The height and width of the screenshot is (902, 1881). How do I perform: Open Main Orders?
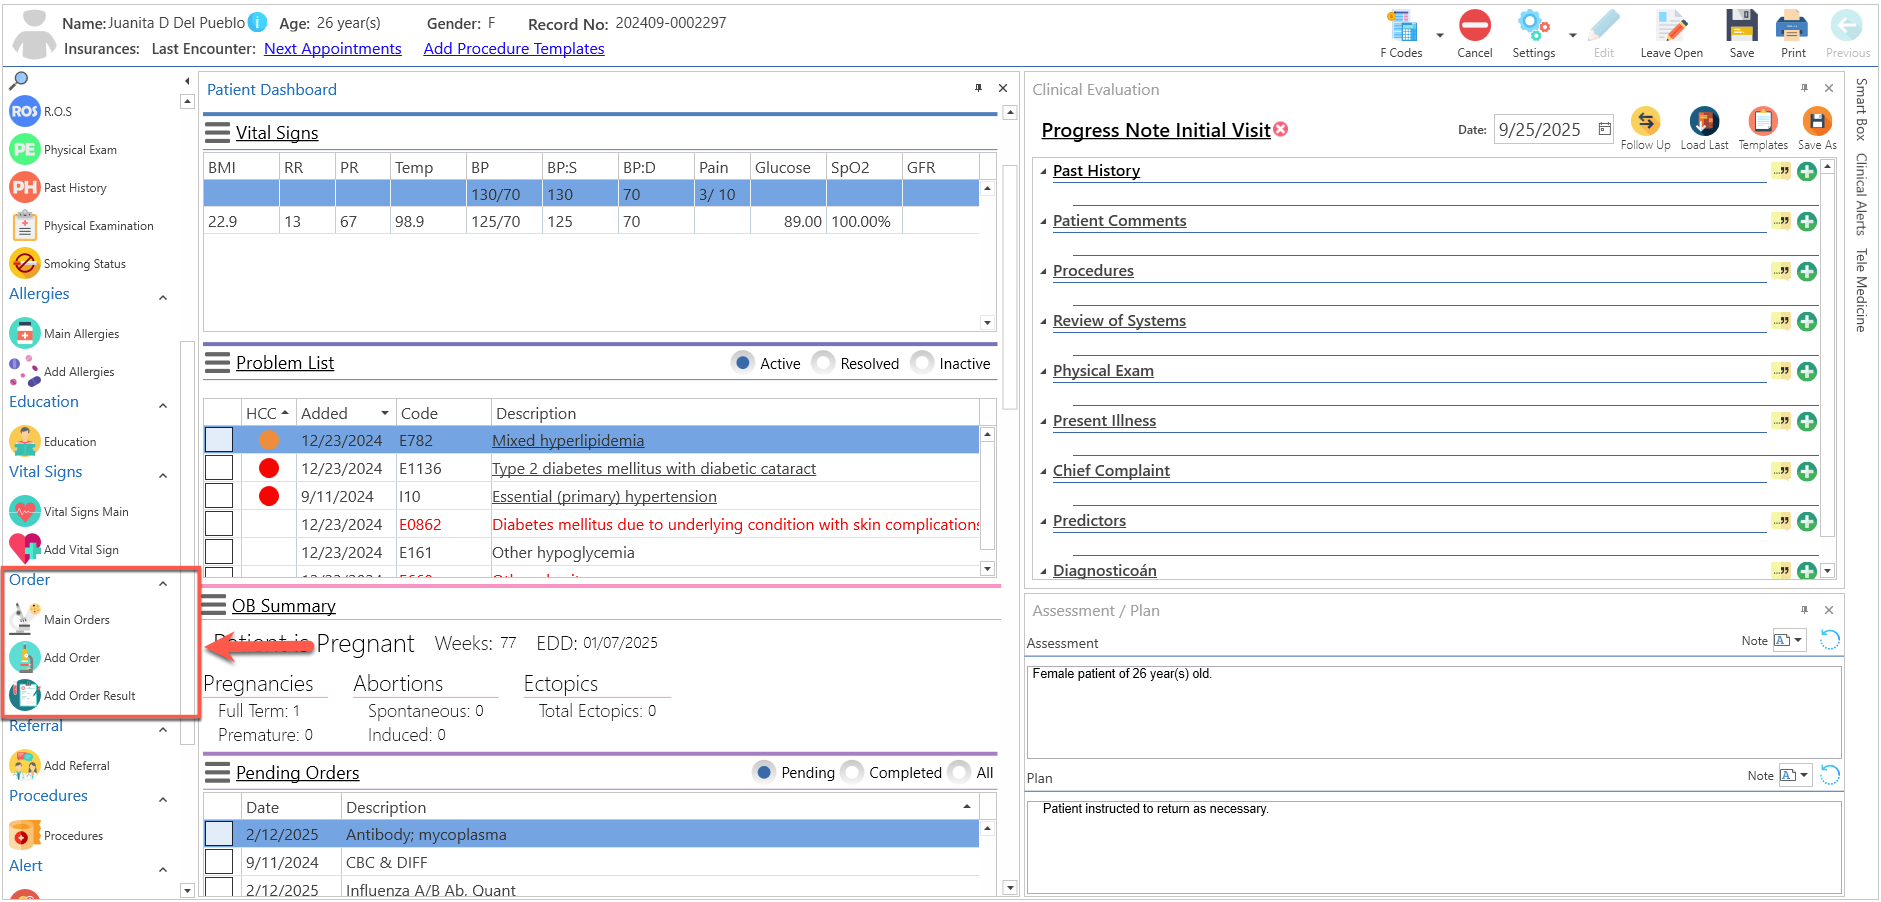point(60,619)
